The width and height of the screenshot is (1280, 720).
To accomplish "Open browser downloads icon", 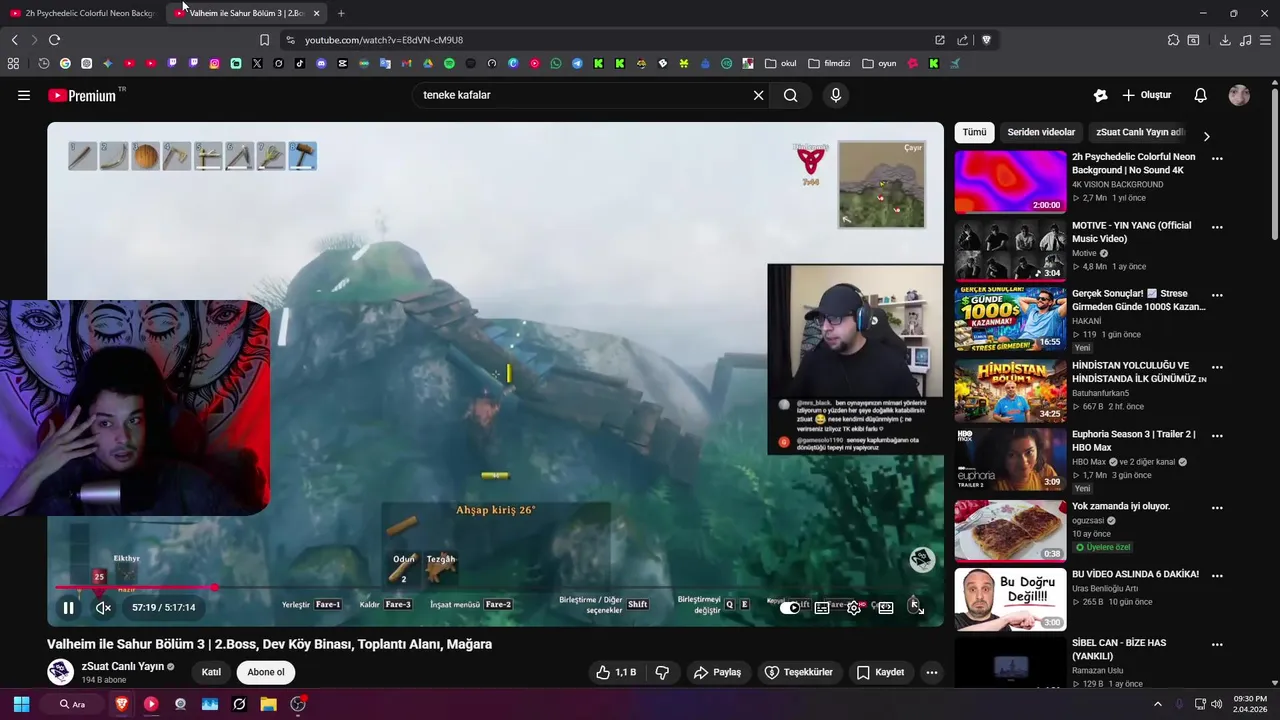I will point(1225,40).
